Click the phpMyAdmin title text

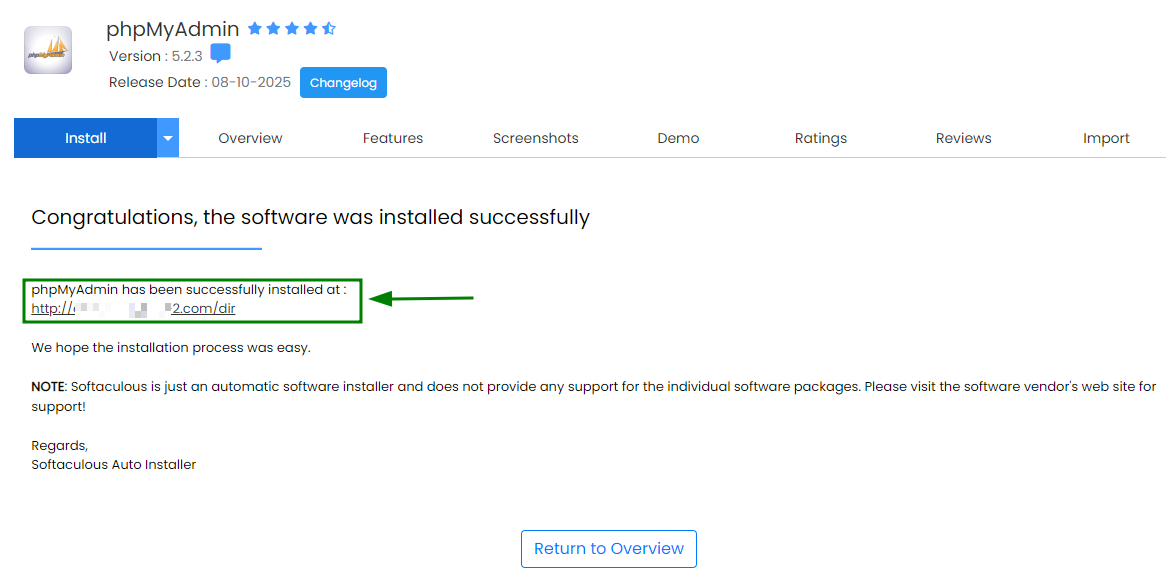pos(173,30)
